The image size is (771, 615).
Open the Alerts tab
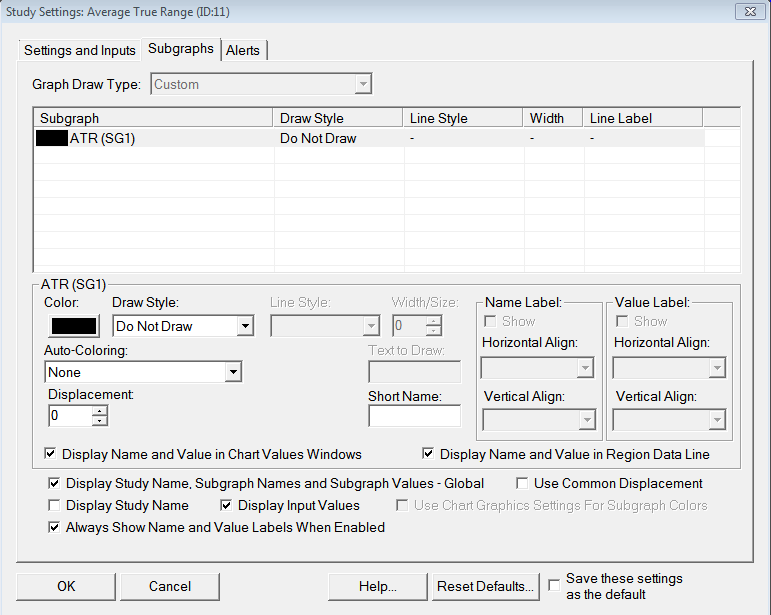click(x=243, y=50)
